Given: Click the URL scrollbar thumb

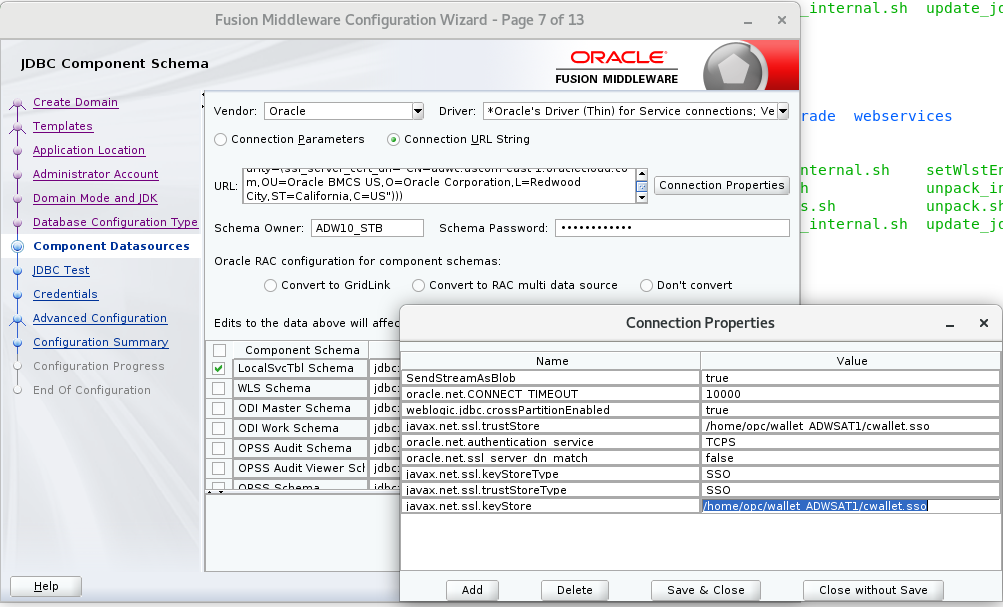Looking at the screenshot, I should click(x=642, y=186).
